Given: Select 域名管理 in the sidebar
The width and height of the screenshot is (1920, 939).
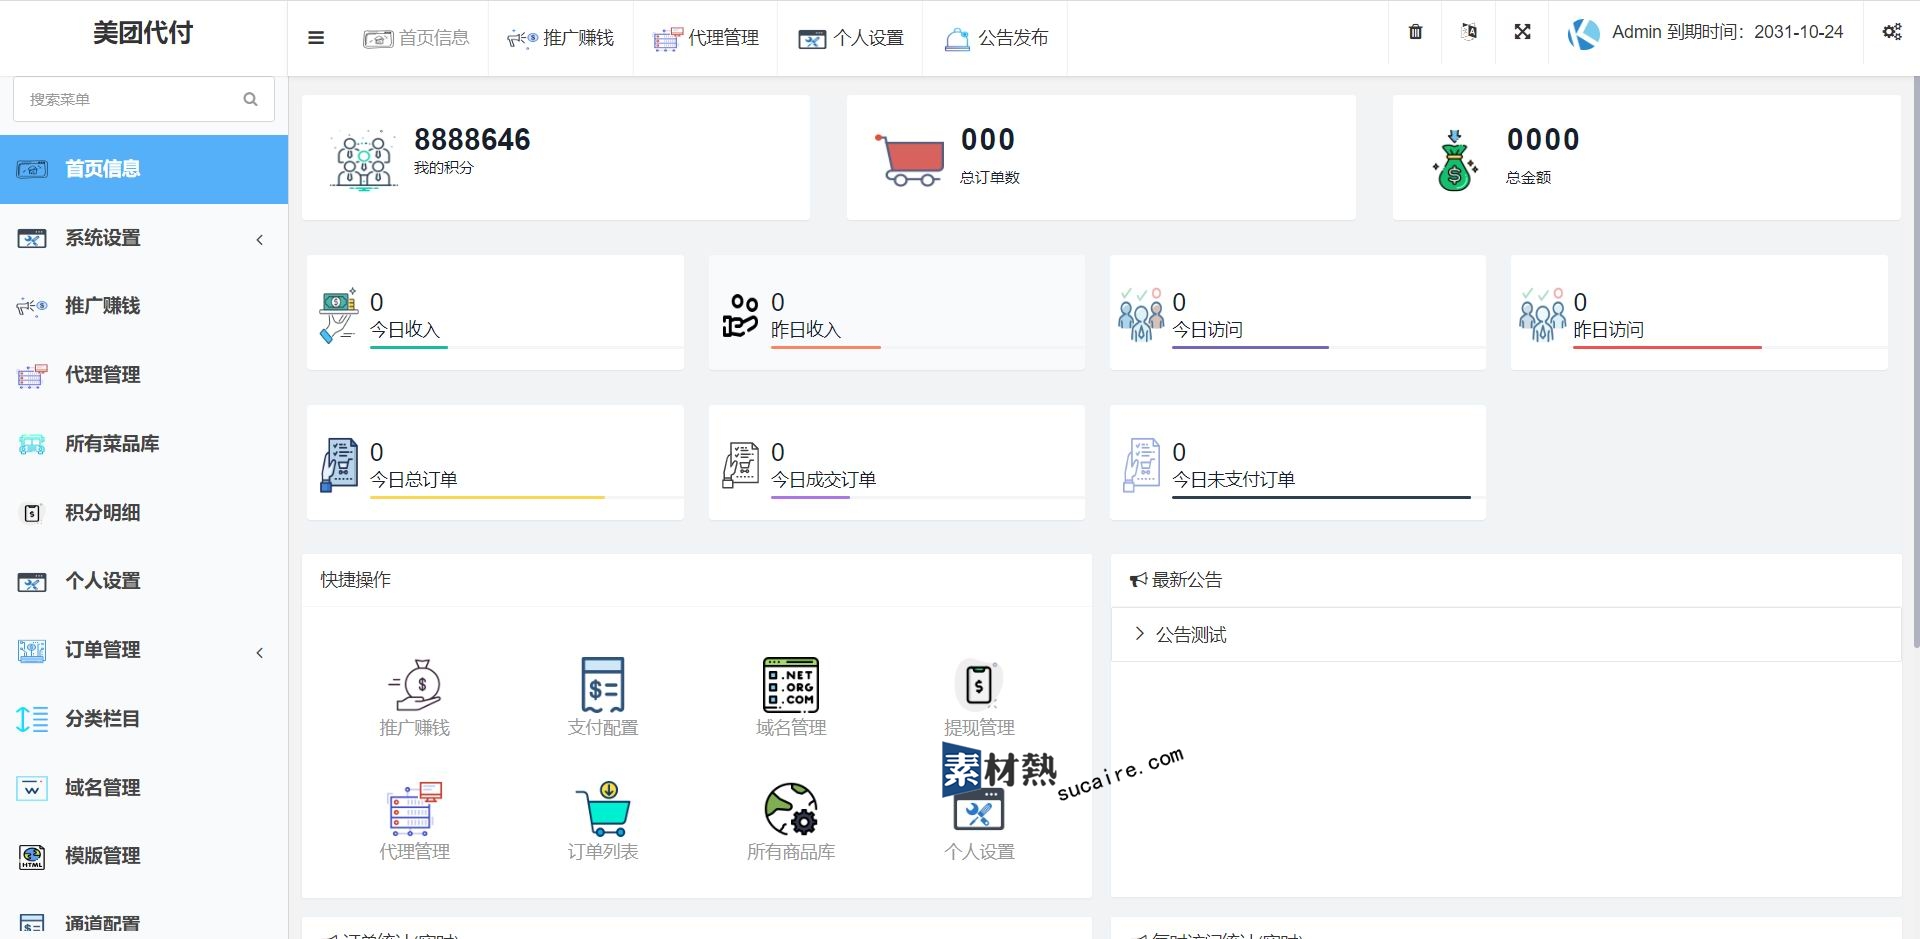Looking at the screenshot, I should click(144, 788).
